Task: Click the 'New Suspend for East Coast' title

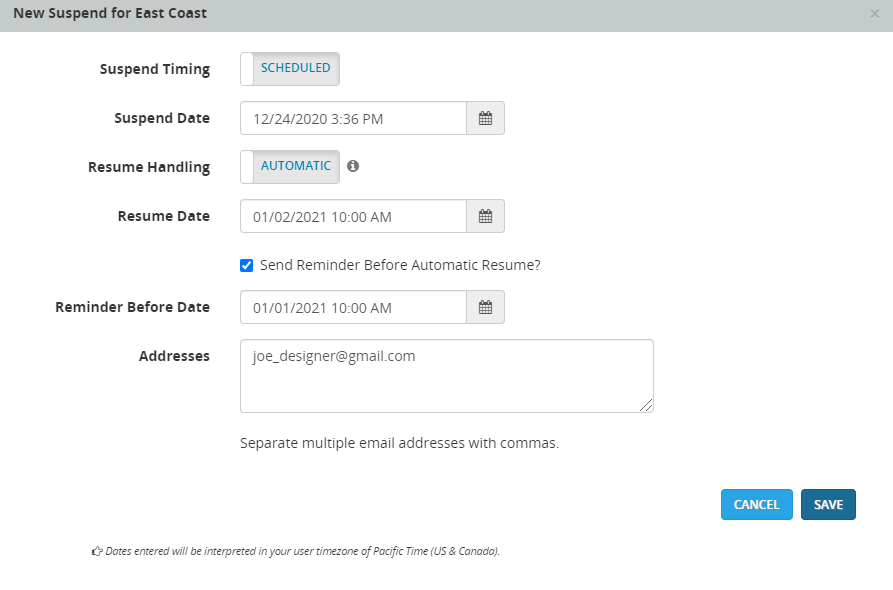Action: [110, 14]
